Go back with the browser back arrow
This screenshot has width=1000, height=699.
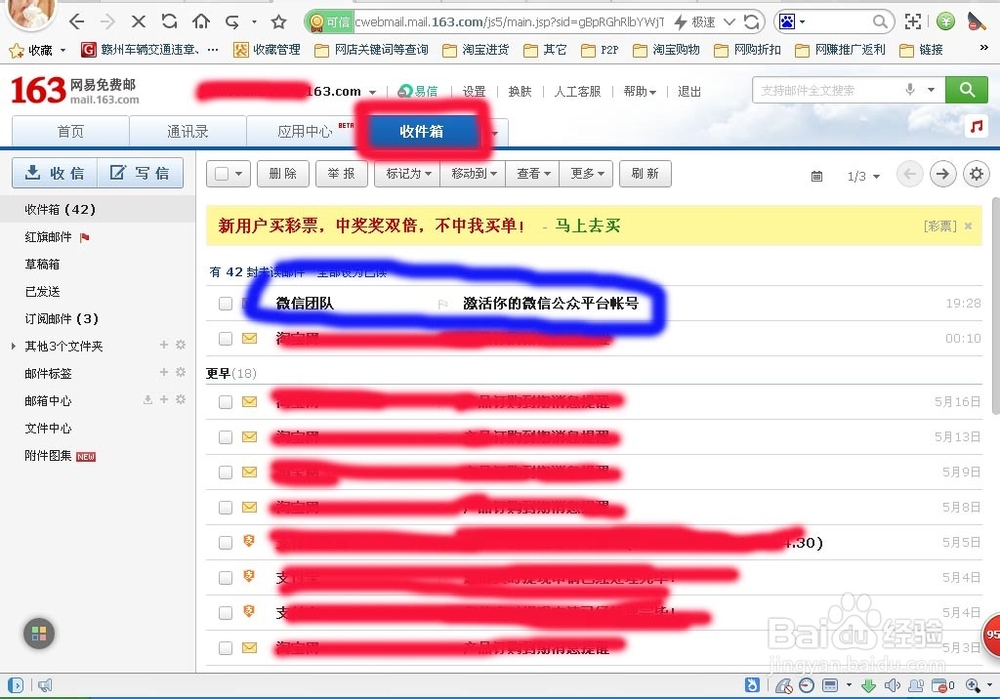77,22
